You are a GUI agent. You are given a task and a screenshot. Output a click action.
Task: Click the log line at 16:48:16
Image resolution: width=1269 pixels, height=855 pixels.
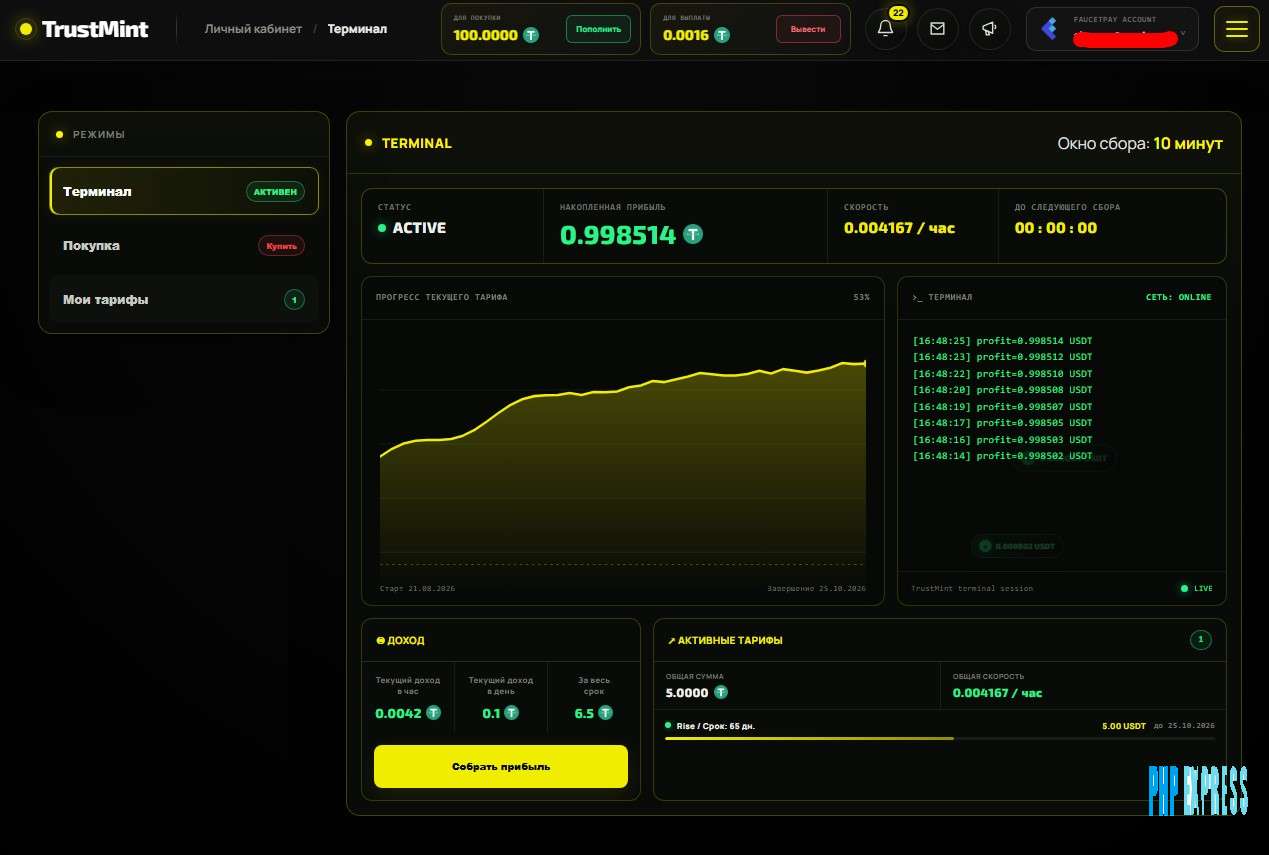(x=1002, y=440)
